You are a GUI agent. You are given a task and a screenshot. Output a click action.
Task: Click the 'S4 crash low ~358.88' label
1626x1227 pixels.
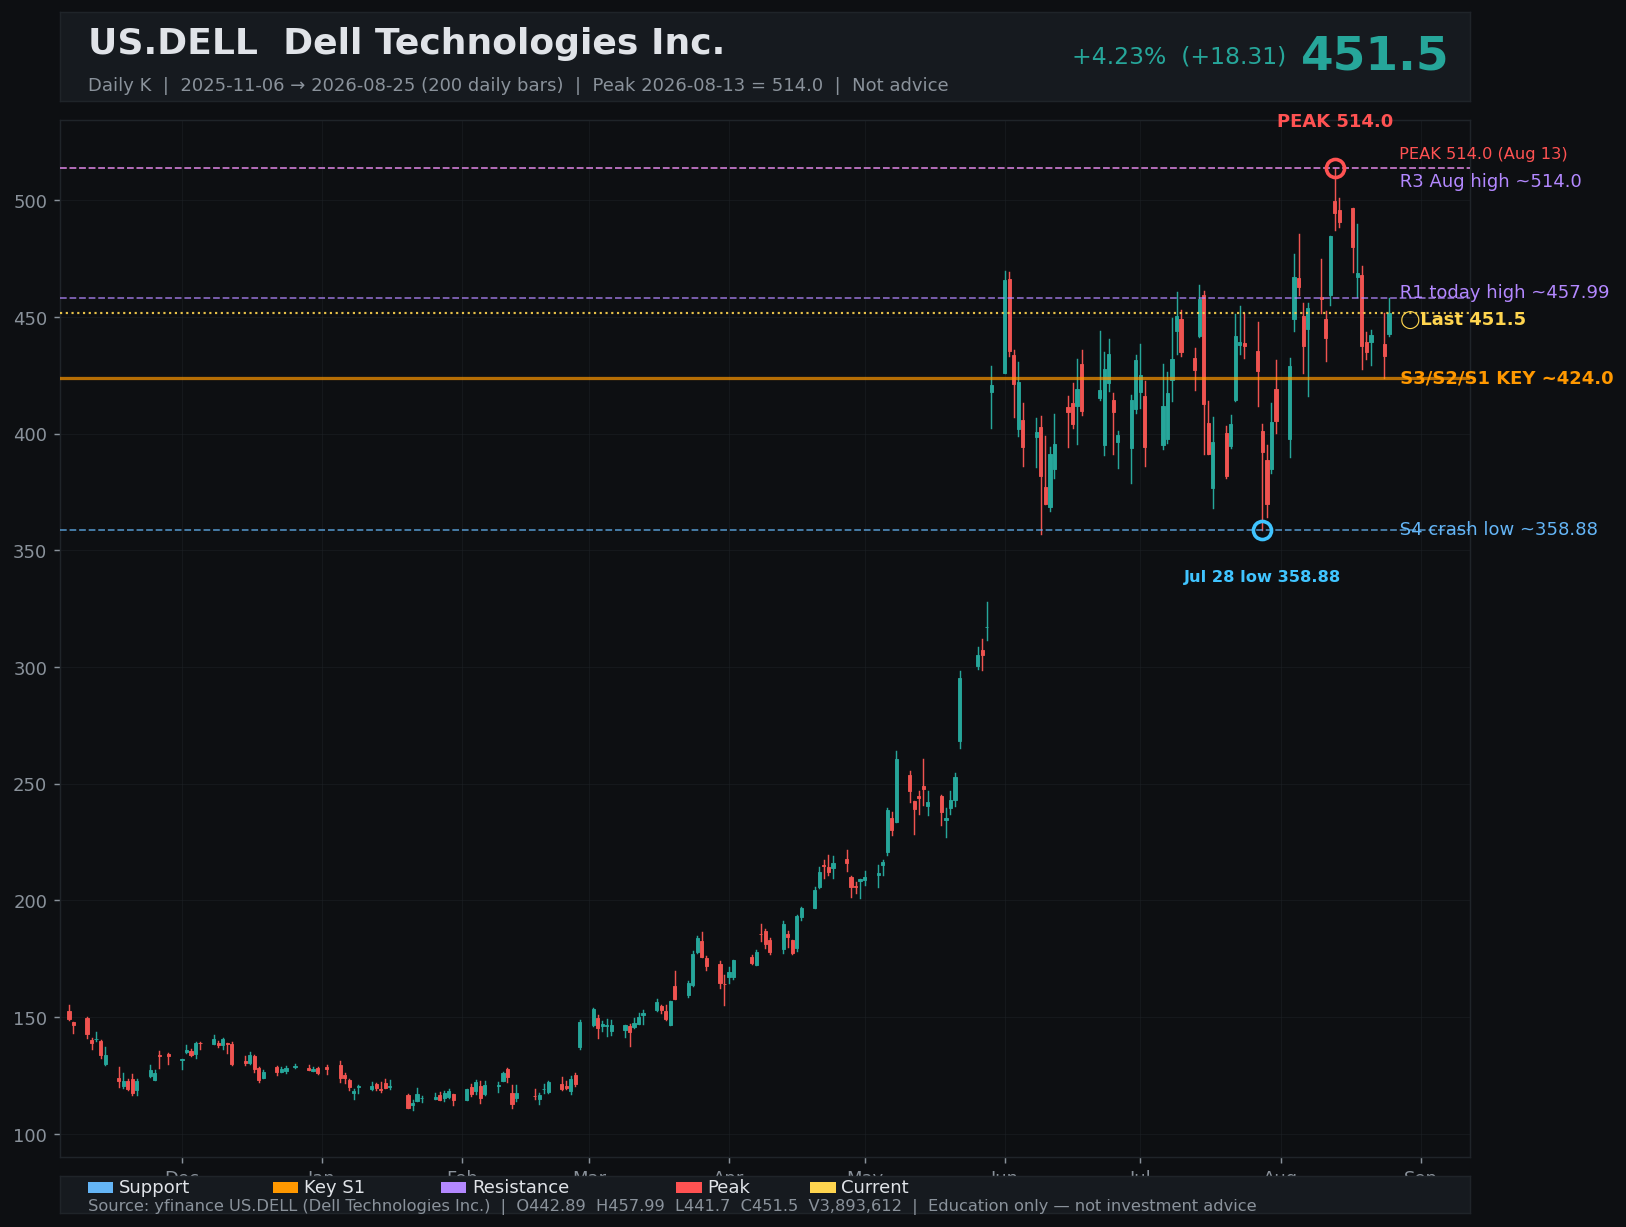tap(1498, 529)
